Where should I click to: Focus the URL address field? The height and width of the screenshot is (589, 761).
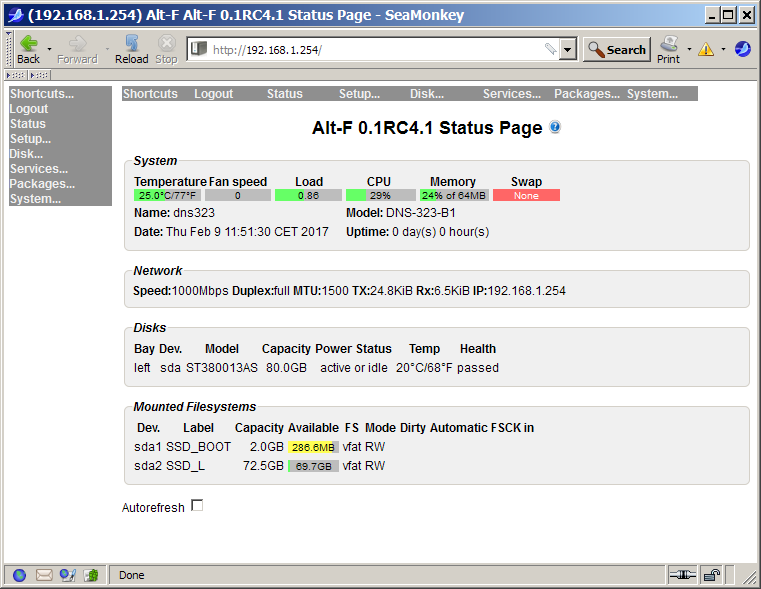[x=379, y=49]
